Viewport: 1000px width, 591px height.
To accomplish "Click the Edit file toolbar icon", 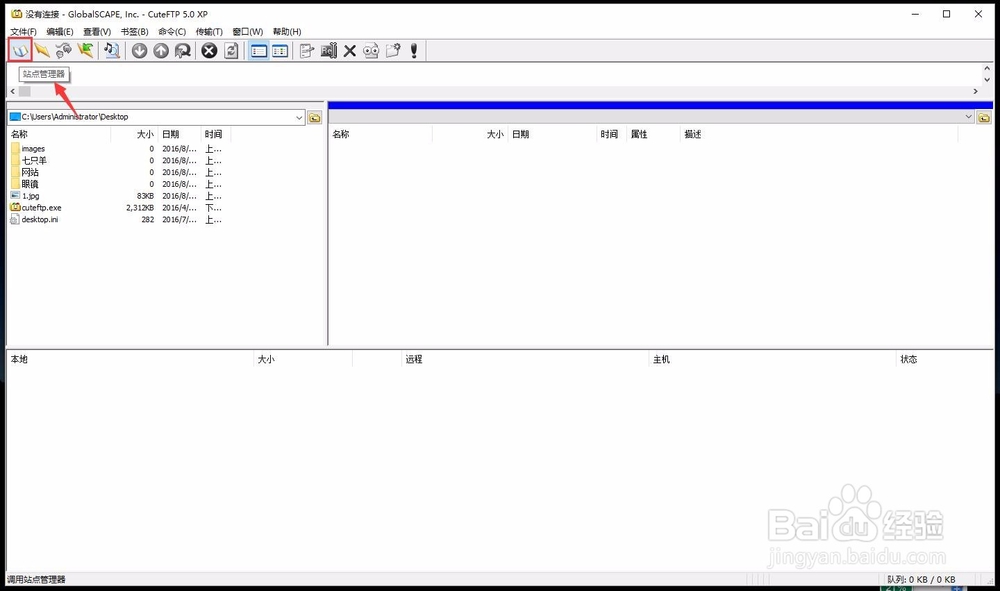I will click(x=307, y=51).
